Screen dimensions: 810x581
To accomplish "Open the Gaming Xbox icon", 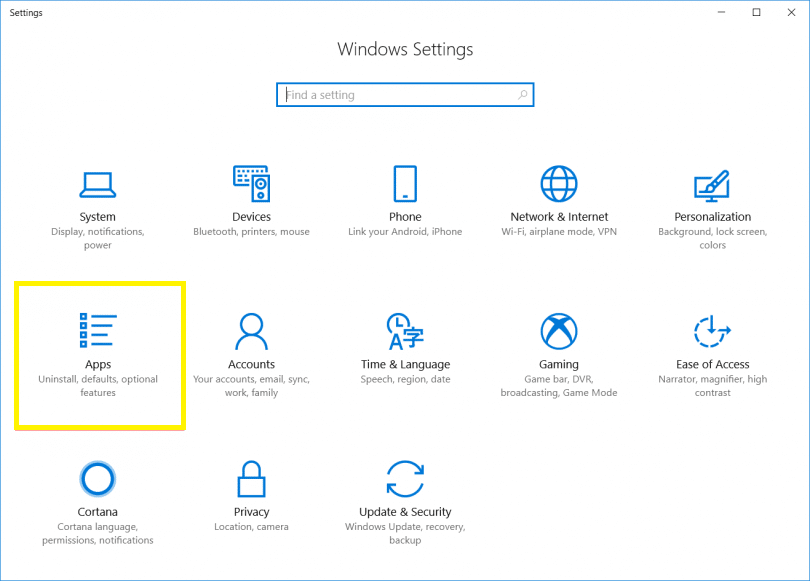I will (559, 331).
